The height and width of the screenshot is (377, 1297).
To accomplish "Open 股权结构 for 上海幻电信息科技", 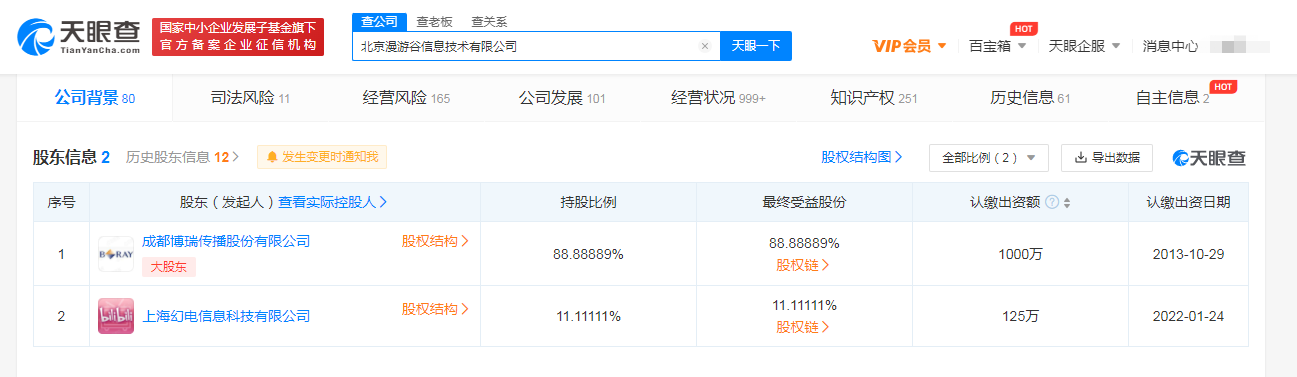I will pyautogui.click(x=435, y=309).
